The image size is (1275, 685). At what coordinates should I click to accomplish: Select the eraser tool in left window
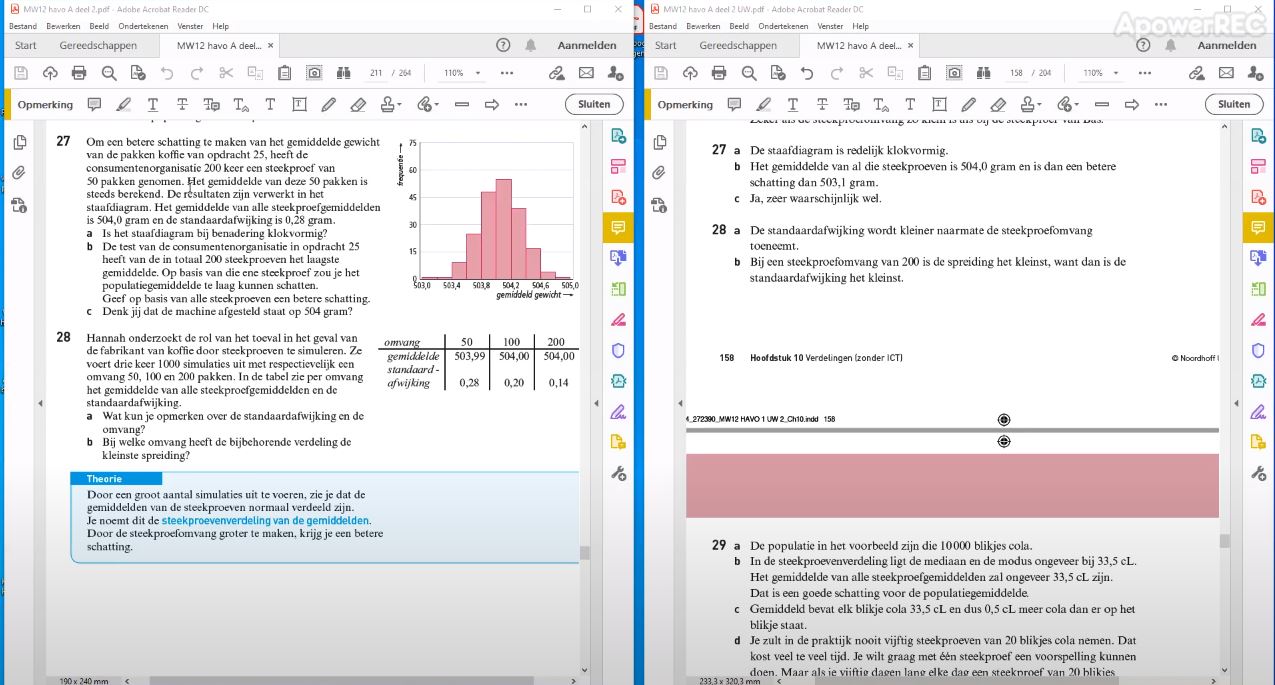(x=358, y=104)
